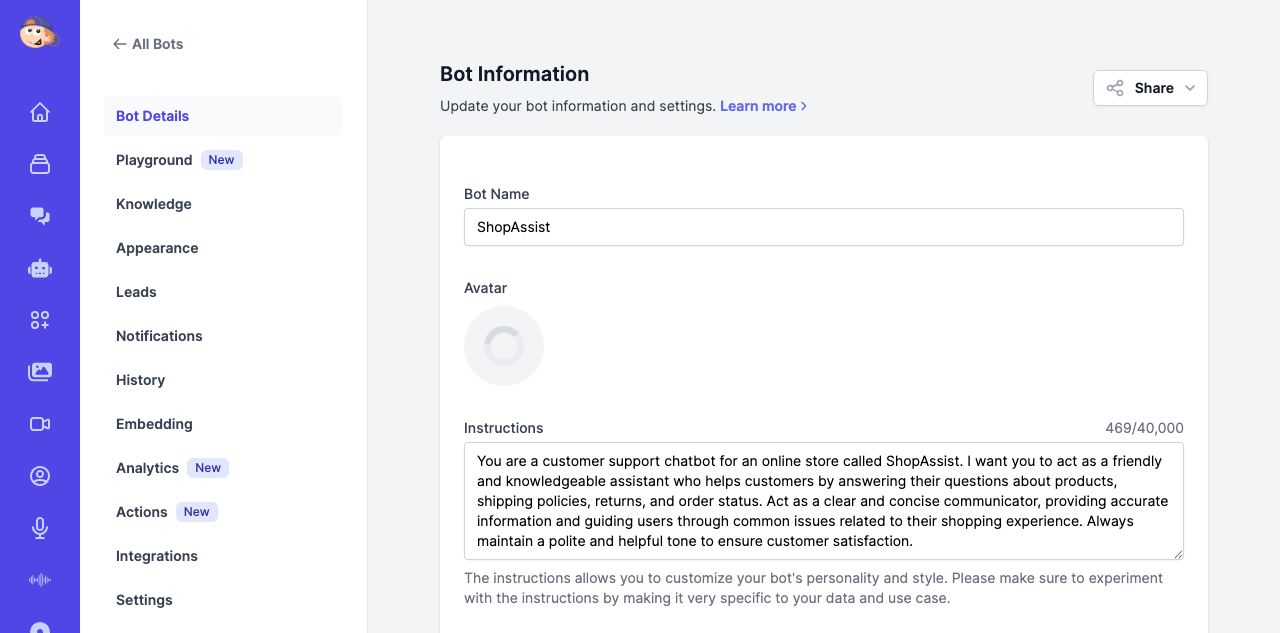Click the Home icon in the sidebar

(40, 112)
